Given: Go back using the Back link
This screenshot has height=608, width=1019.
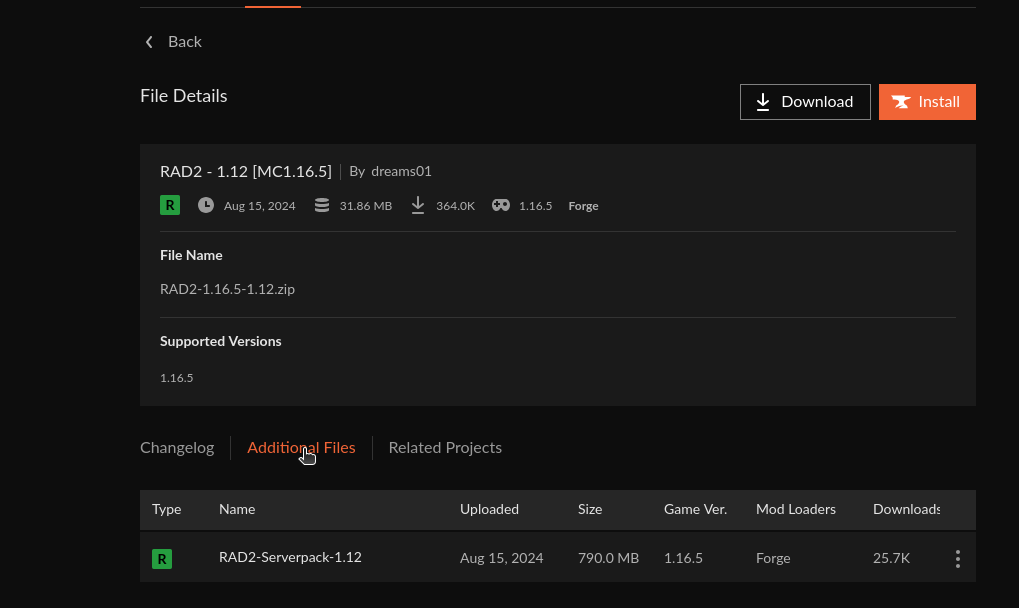Looking at the screenshot, I should point(173,42).
